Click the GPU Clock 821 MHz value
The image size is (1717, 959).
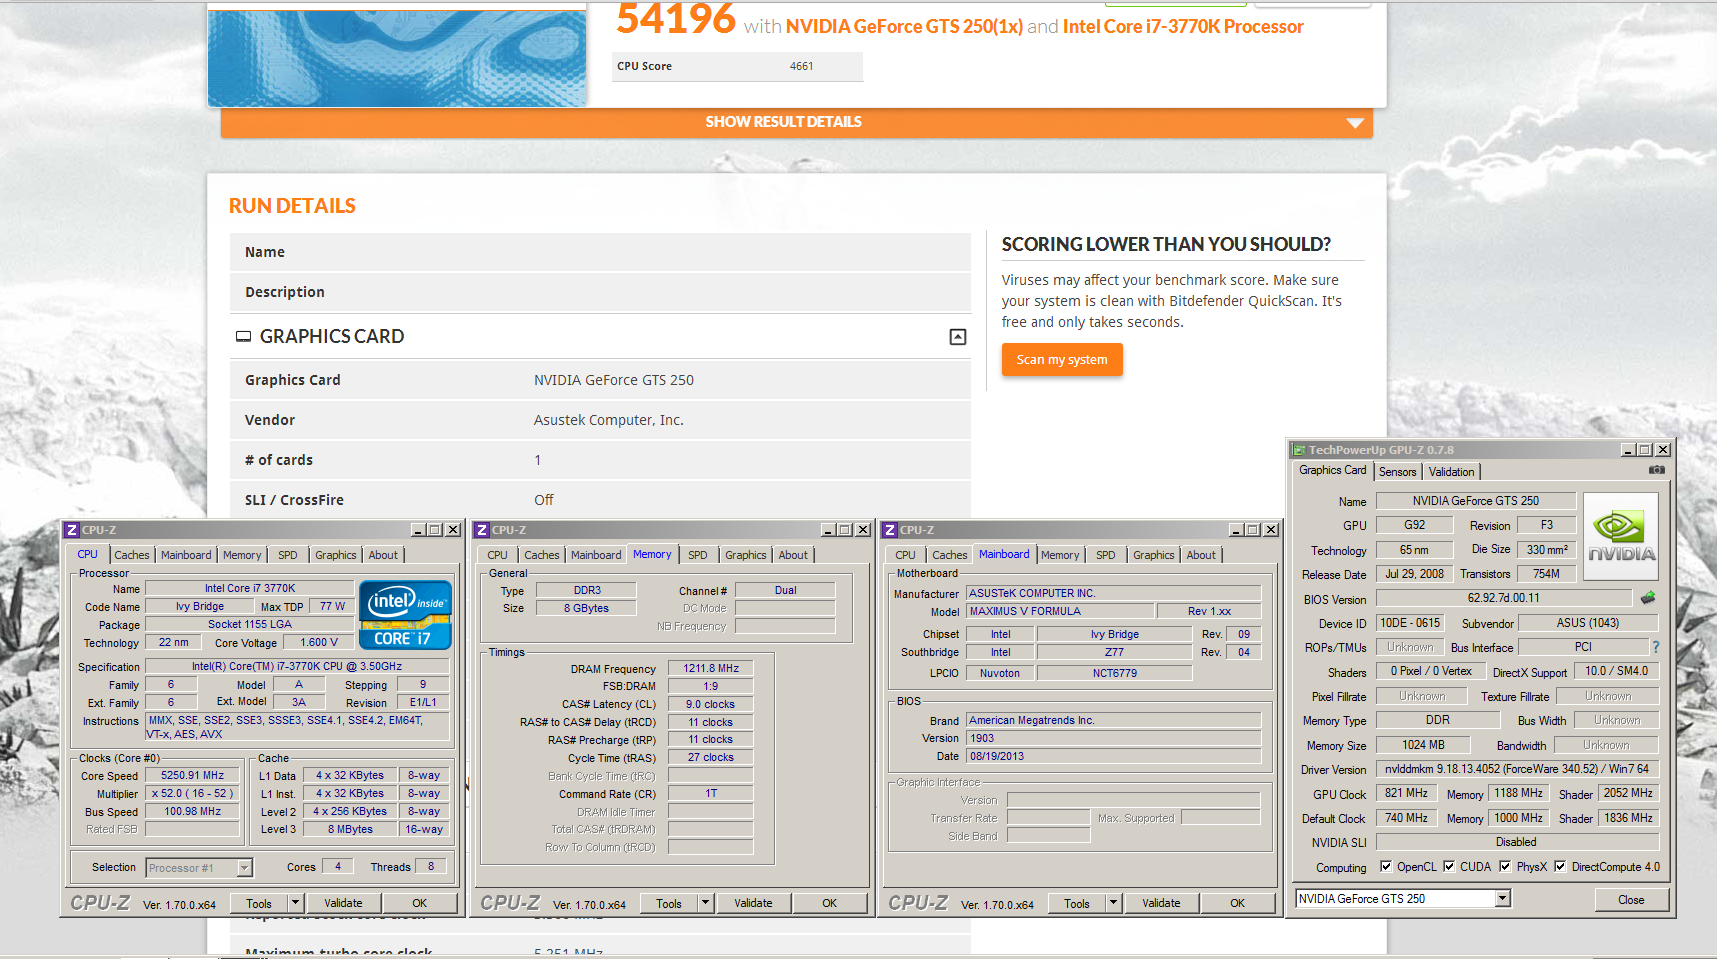coord(1407,793)
